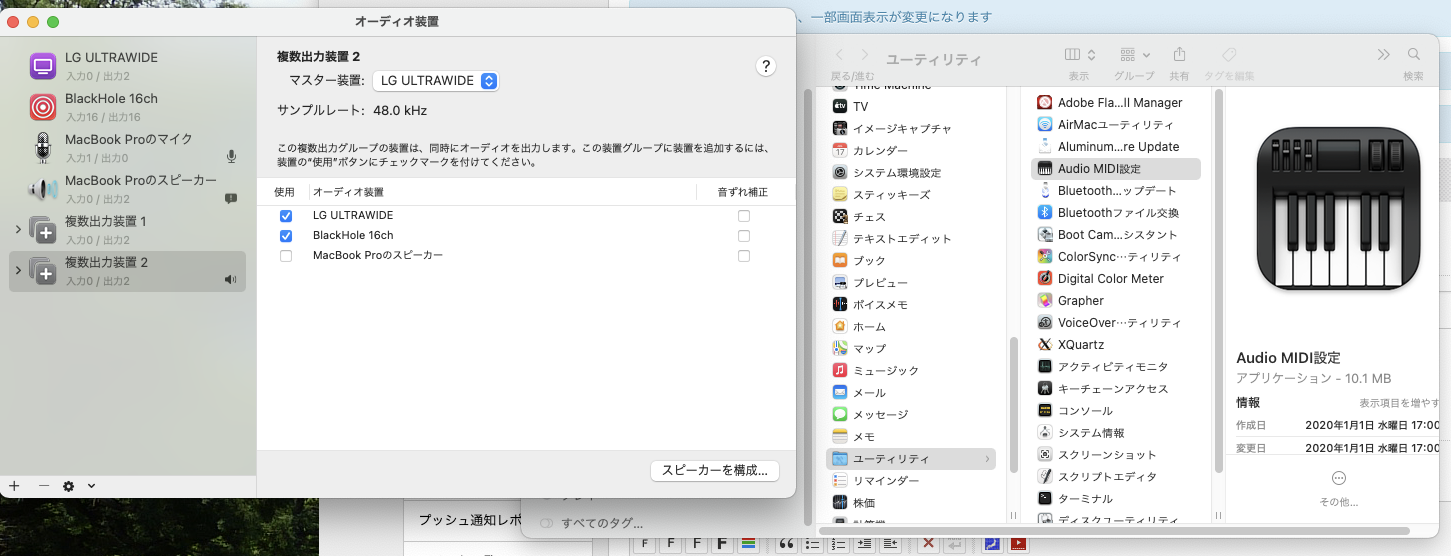
Task: Select キーチェーンアクセス in Finder list
Action: click(1116, 389)
